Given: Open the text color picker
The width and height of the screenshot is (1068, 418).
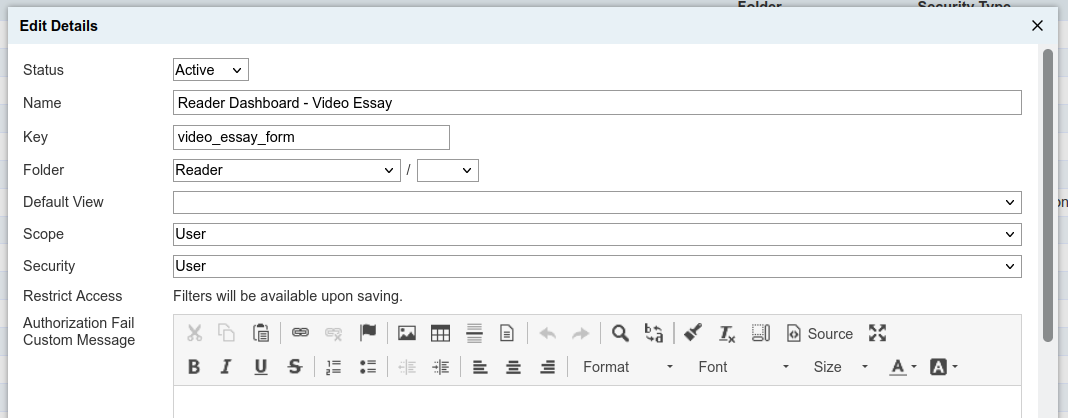Looking at the screenshot, I should click(x=902, y=367).
